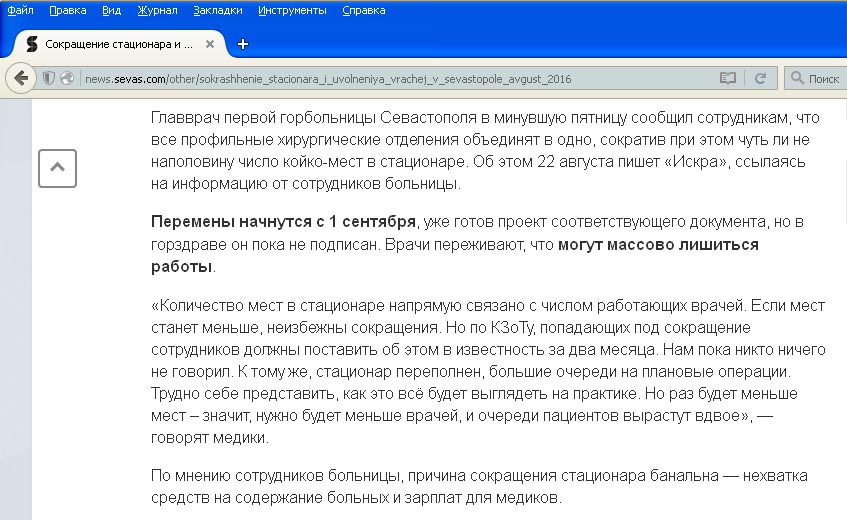
Task: Click the word "КЗоТу" in article
Action: pyautogui.click(x=512, y=328)
